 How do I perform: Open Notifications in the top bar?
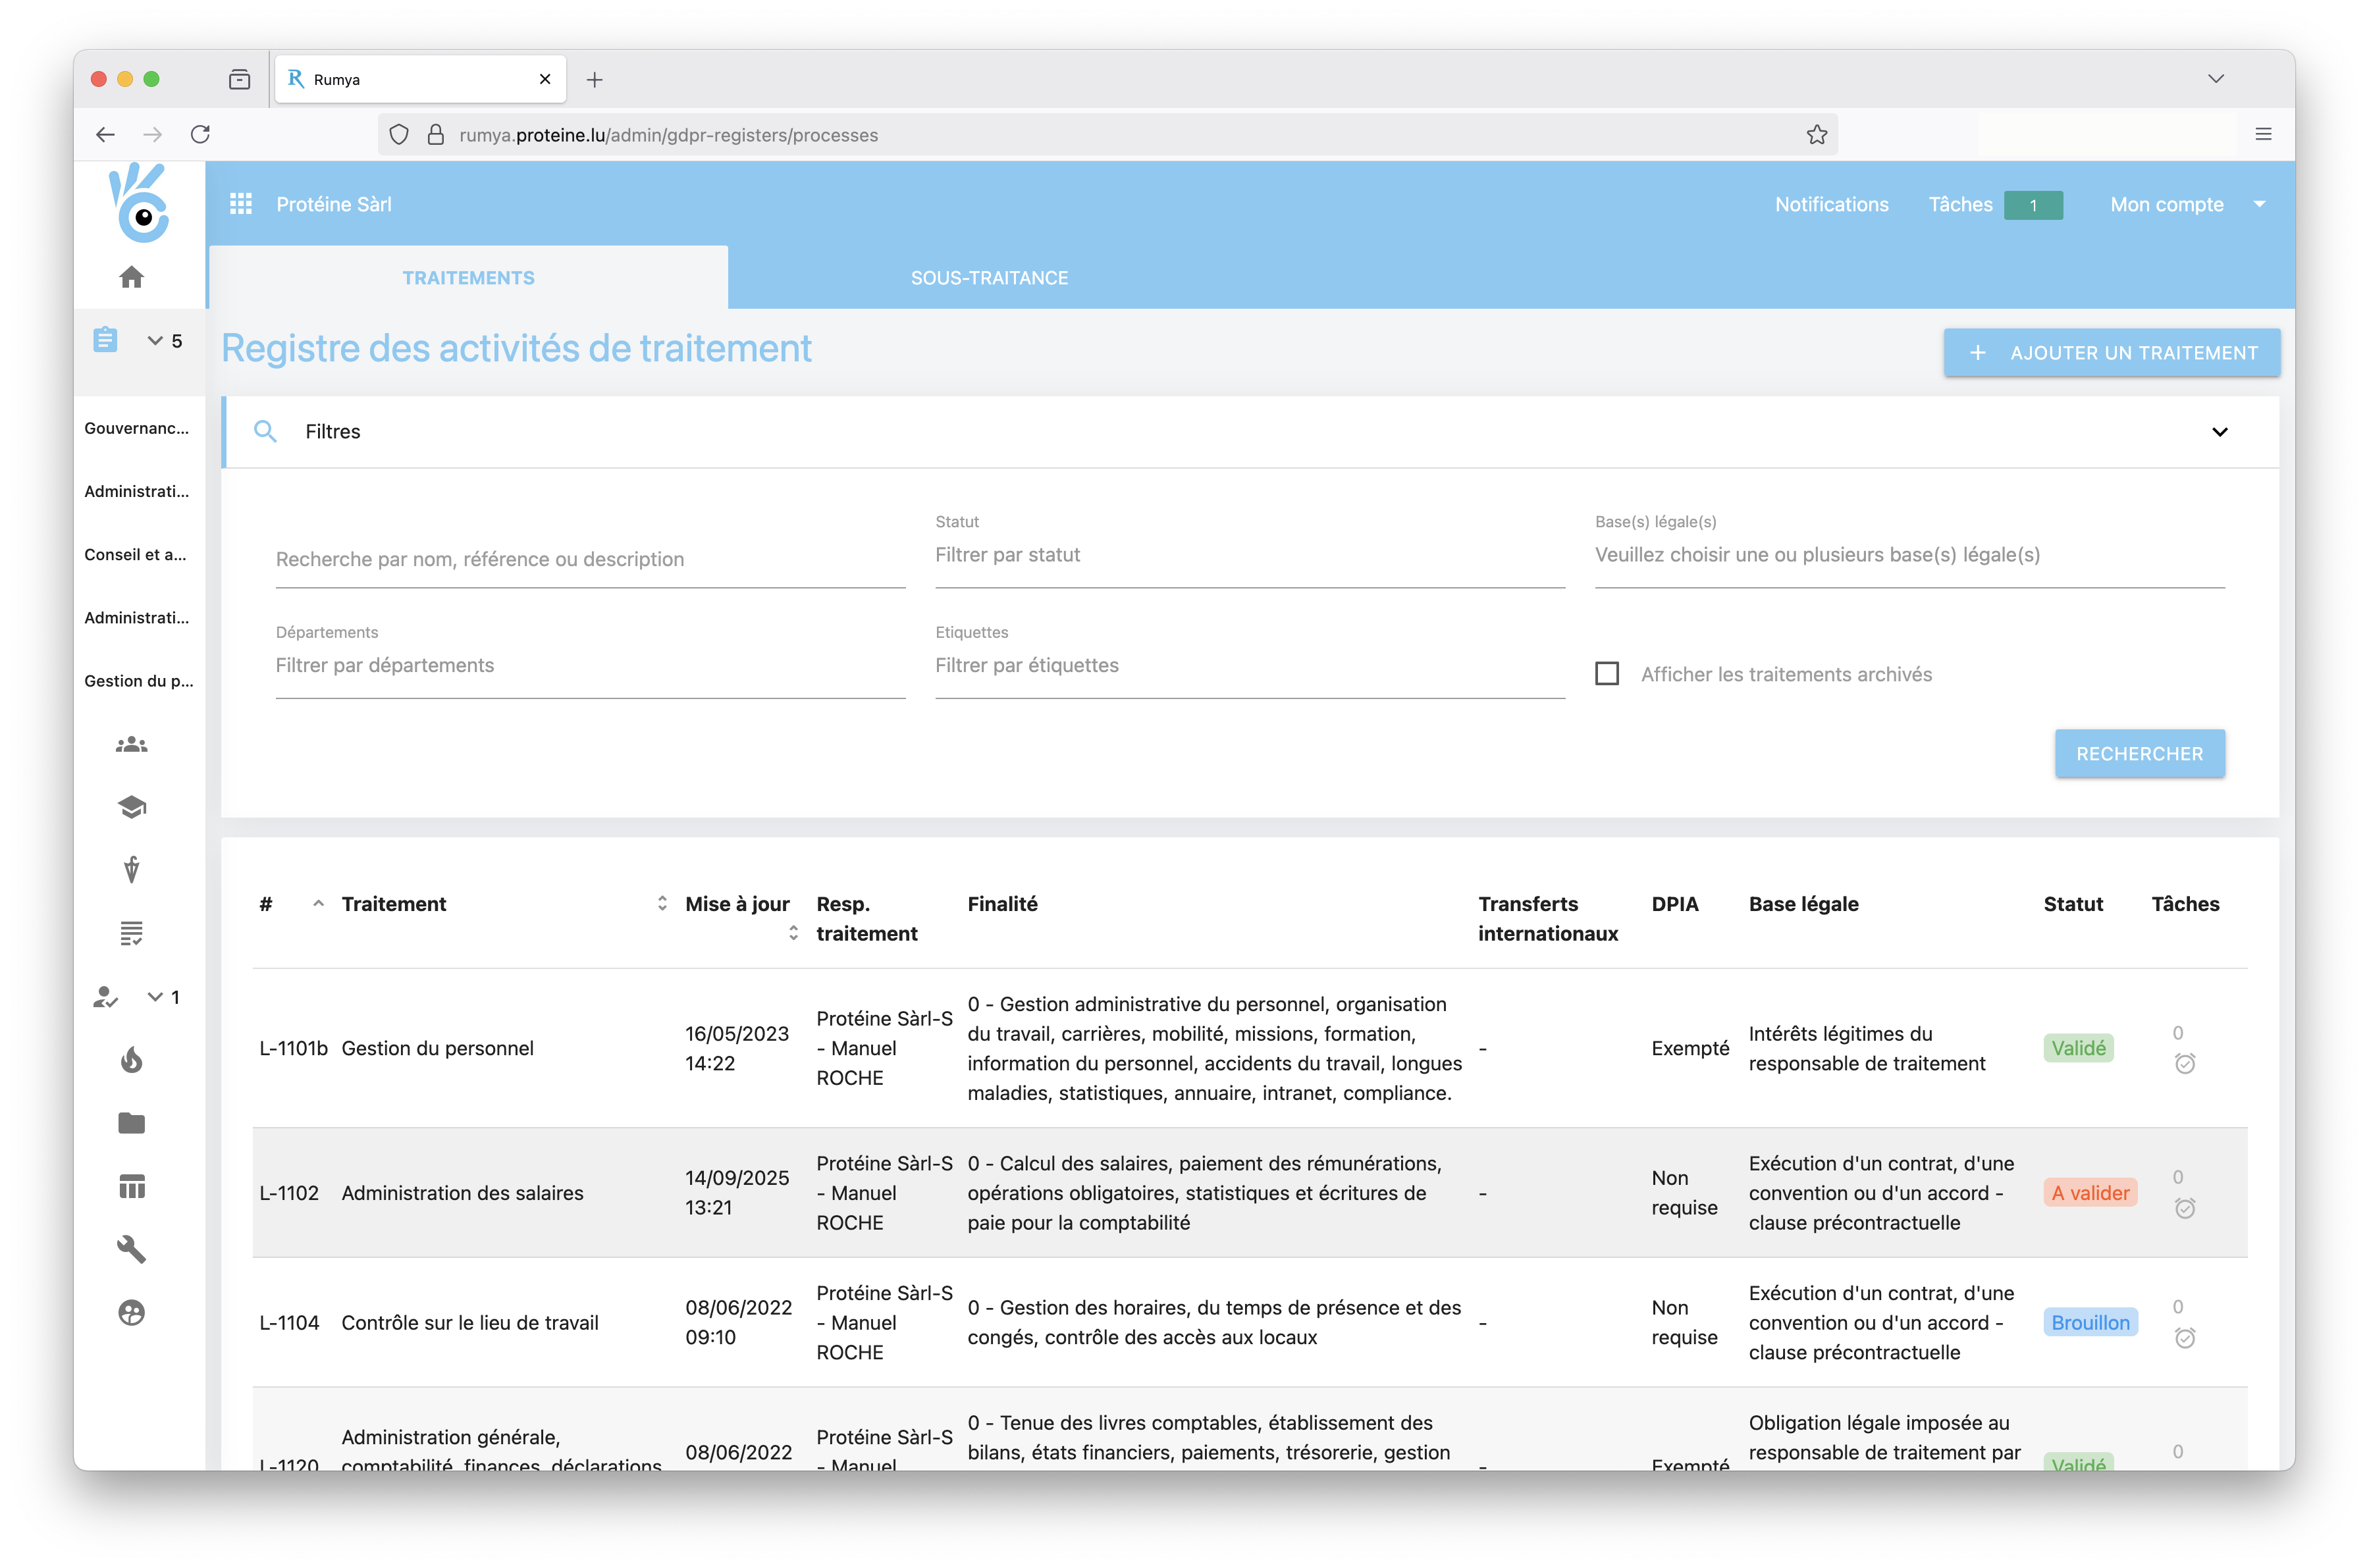pos(1831,203)
